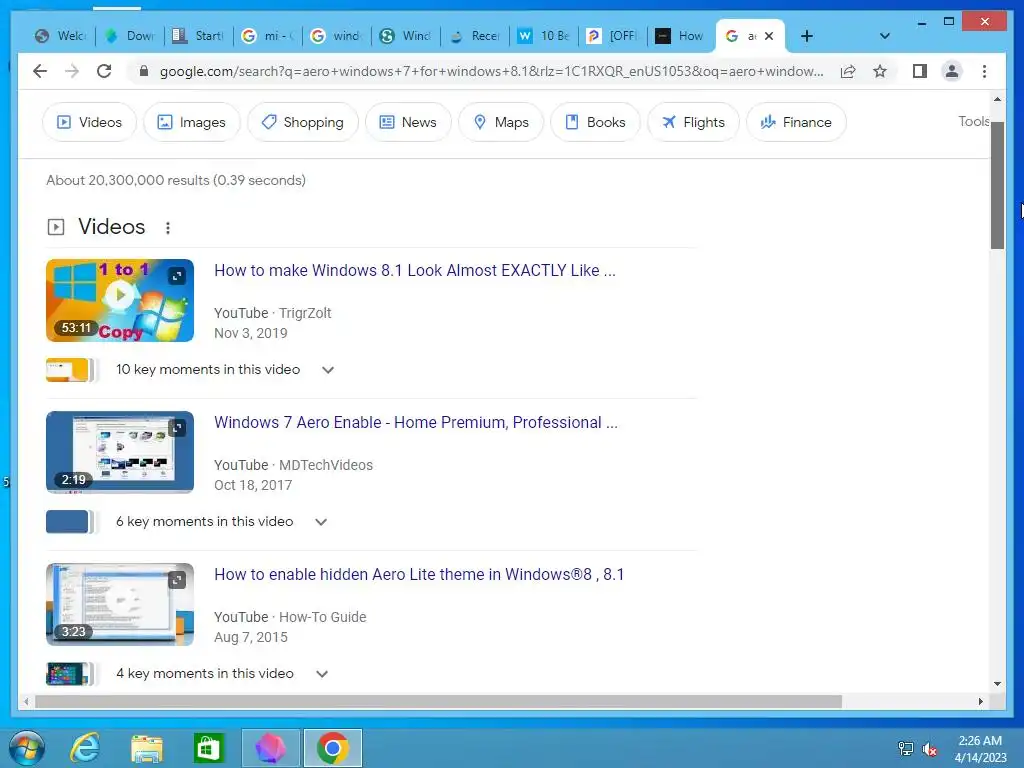
Task: Filter results by Books
Action: pos(595,122)
